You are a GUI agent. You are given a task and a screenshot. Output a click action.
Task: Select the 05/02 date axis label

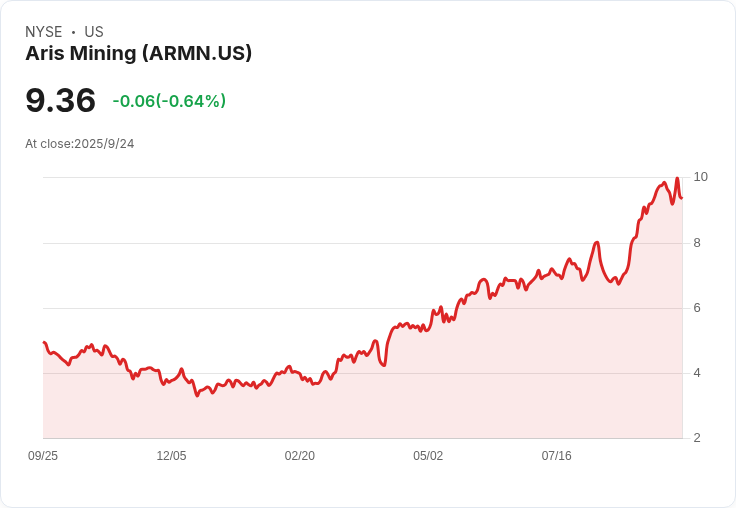(428, 455)
